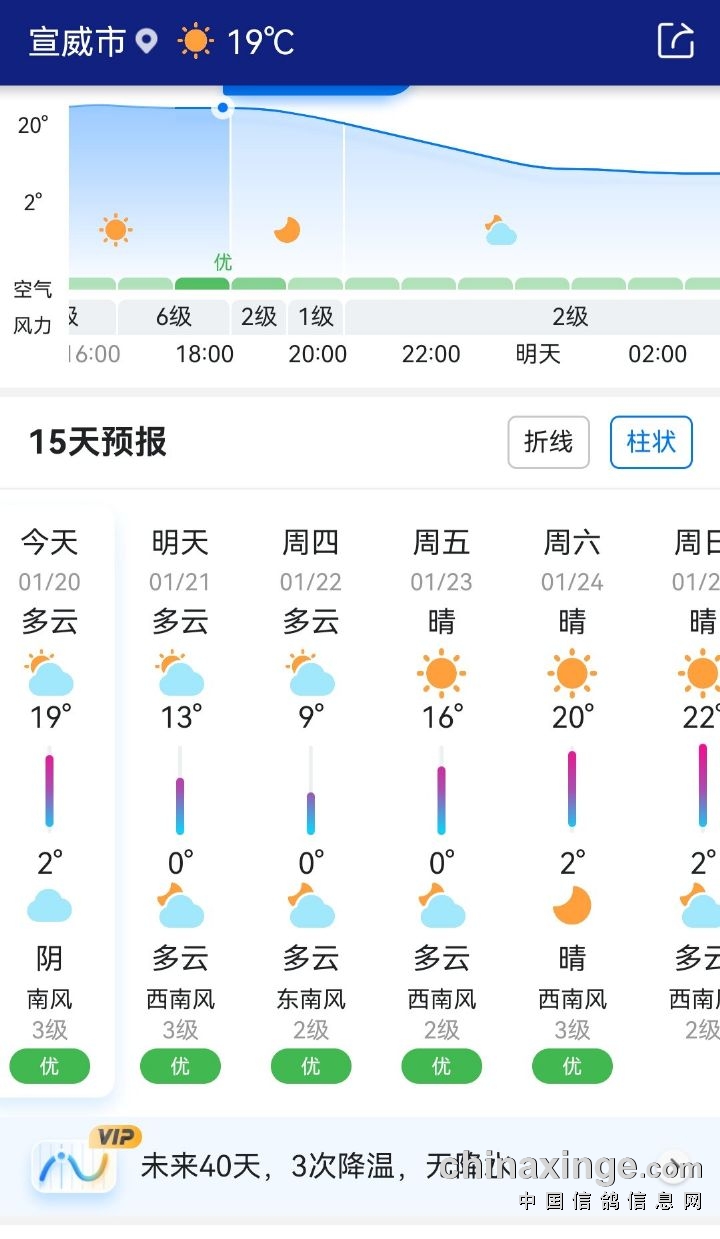
Task: Tap today's overcast night cloud icon
Action: (x=49, y=906)
